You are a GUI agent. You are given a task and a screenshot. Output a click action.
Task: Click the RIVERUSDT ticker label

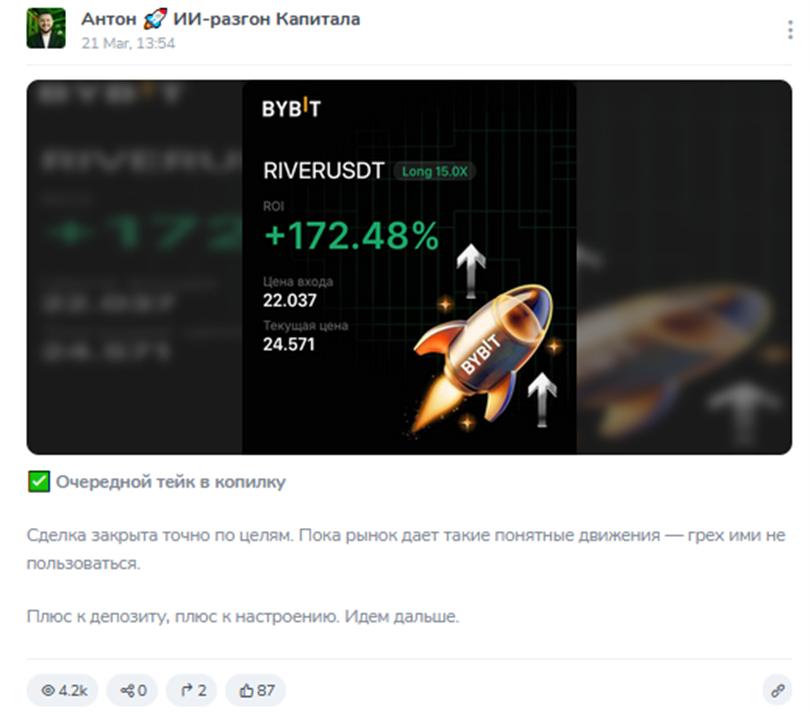(x=324, y=171)
